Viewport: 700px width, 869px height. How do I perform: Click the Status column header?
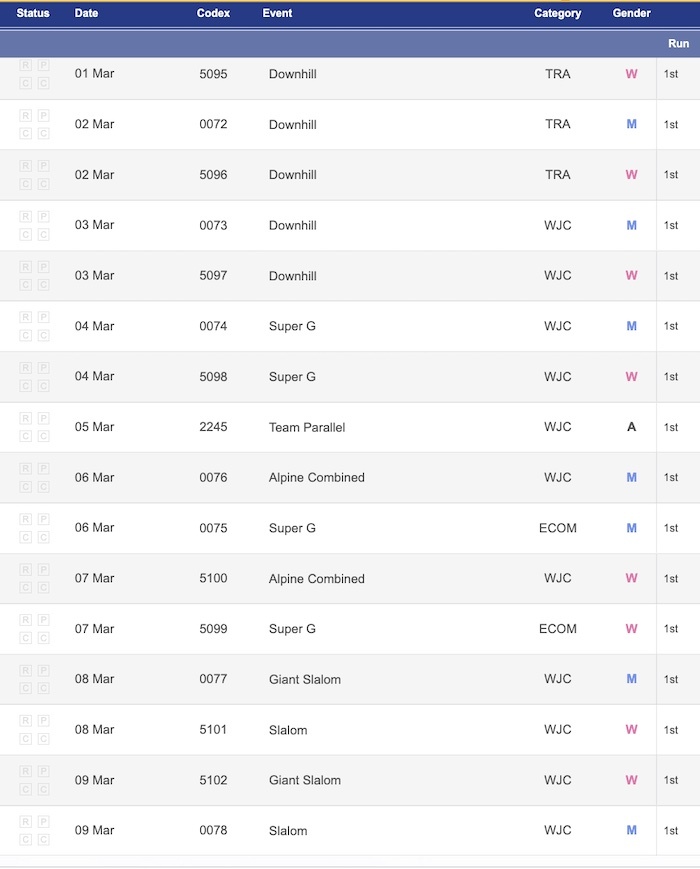(33, 13)
